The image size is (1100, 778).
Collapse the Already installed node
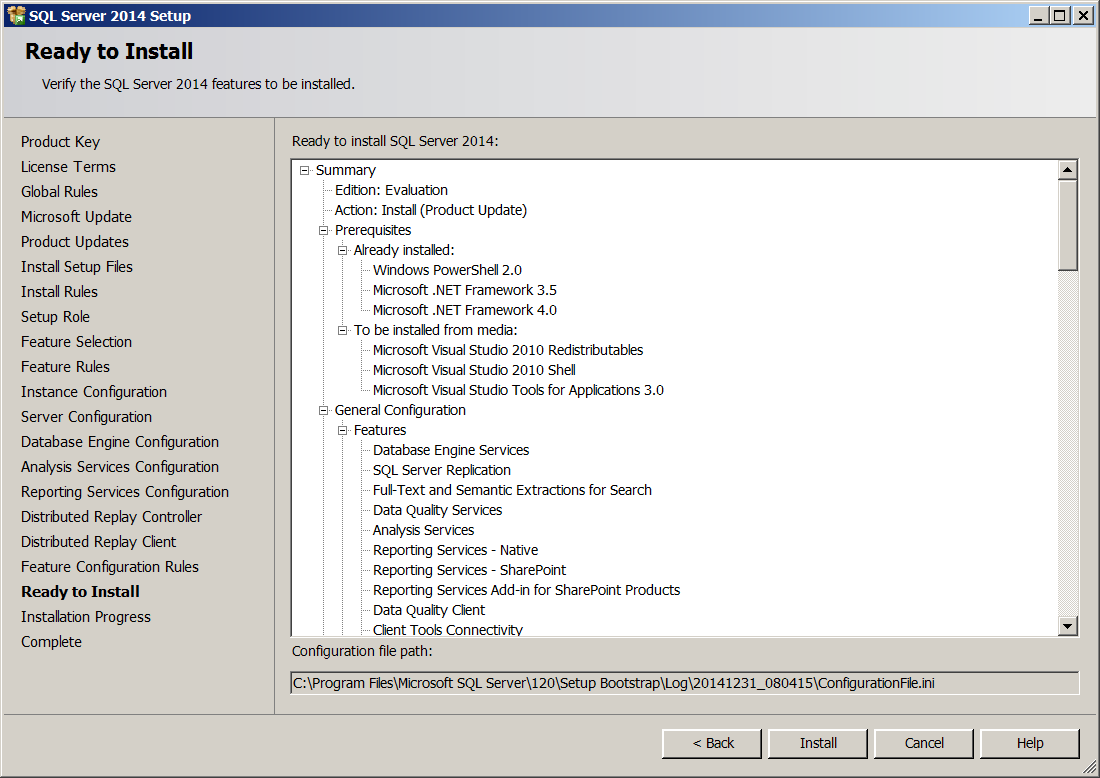point(342,250)
